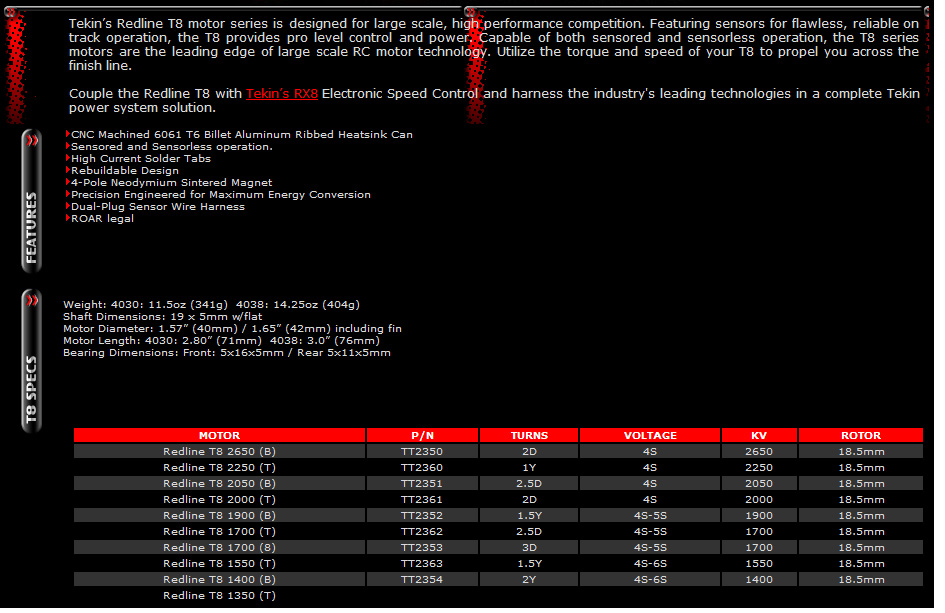Click the "Redline T8 1350 (T)" motor cell
Viewport: 945px width, 613px height.
pyautogui.click(x=219, y=596)
